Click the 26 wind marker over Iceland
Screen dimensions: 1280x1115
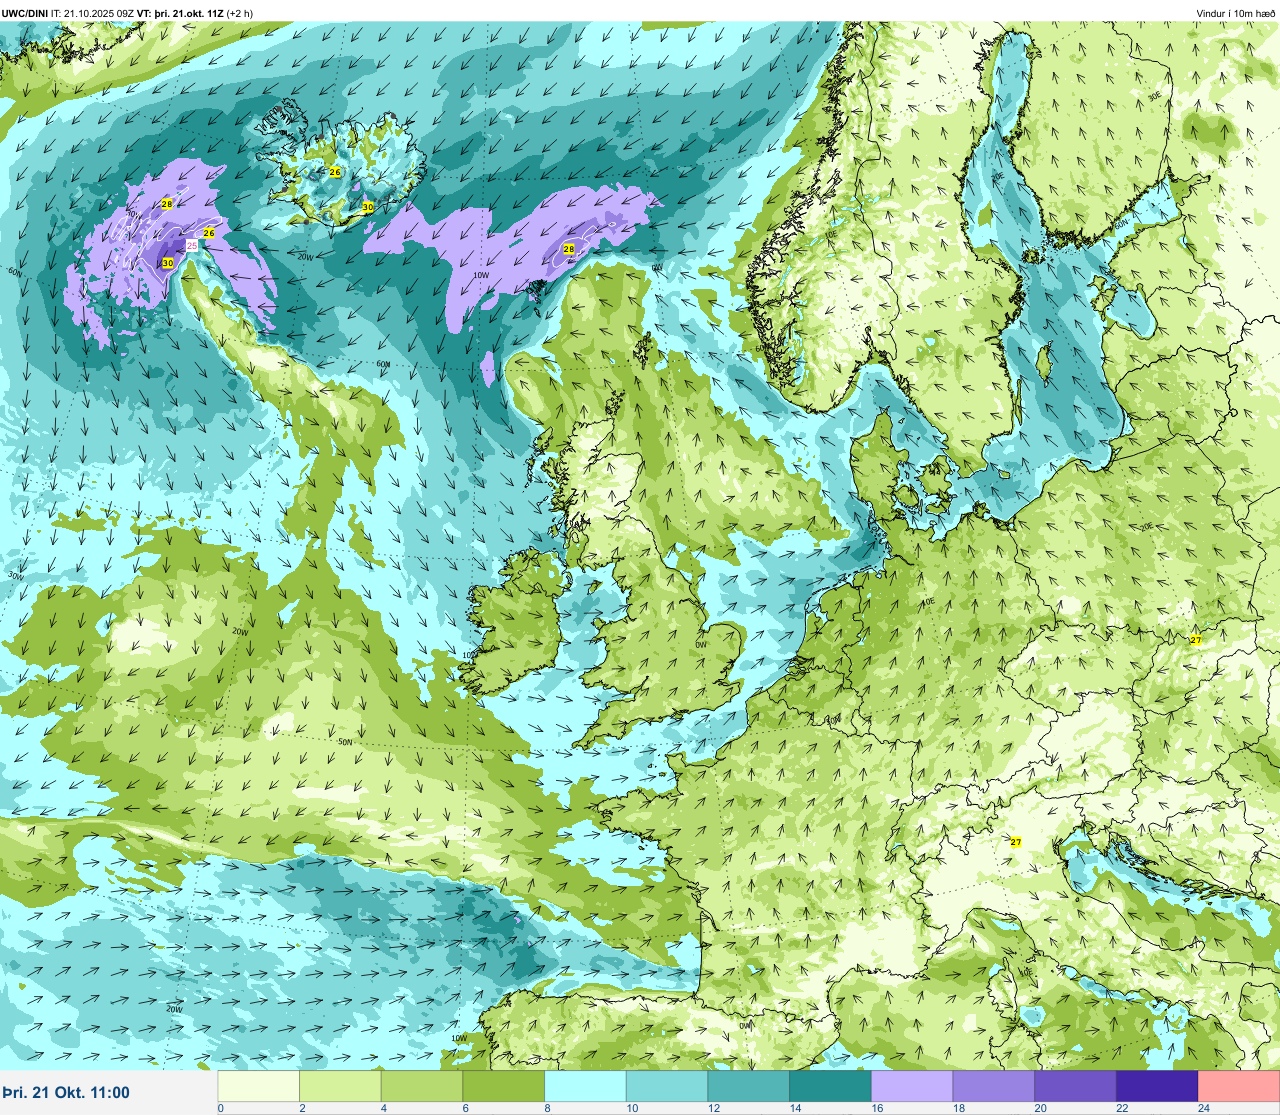pyautogui.click(x=335, y=172)
